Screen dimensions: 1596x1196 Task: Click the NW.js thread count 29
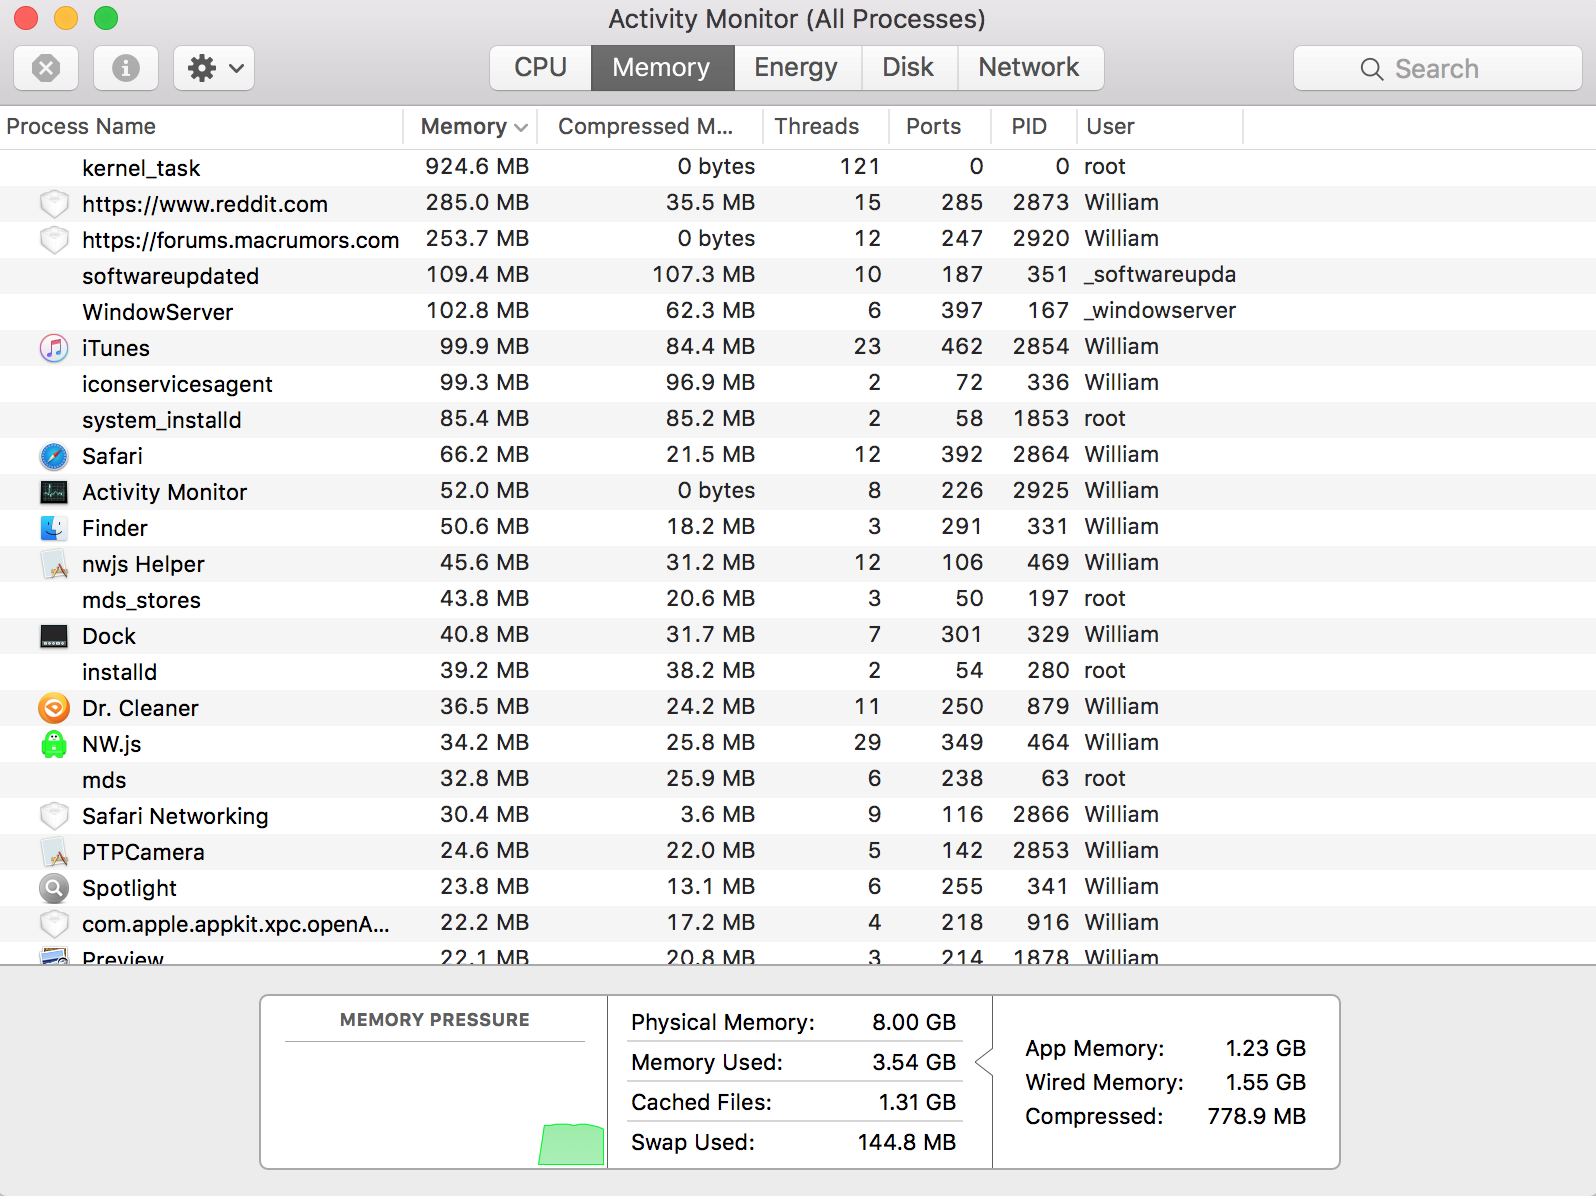click(x=867, y=742)
